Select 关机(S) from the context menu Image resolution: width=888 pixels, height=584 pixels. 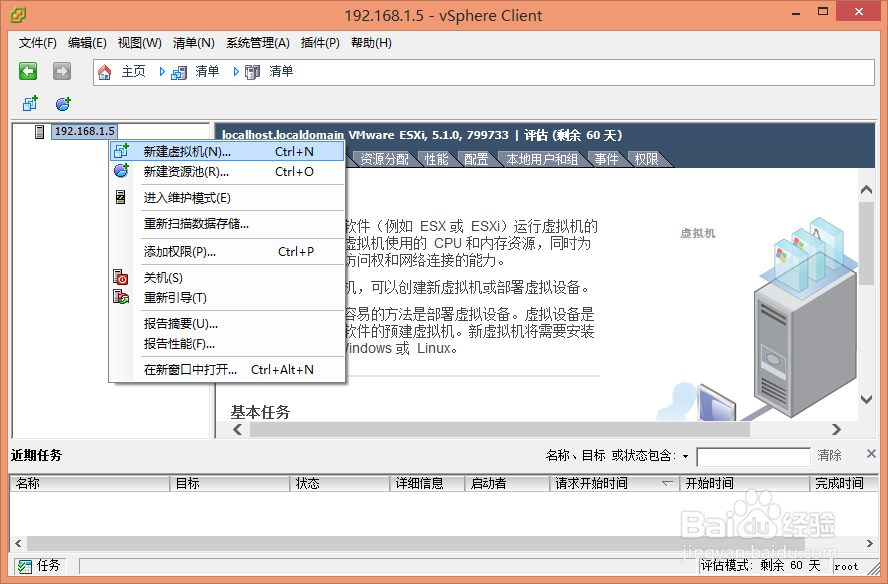[x=227, y=278]
